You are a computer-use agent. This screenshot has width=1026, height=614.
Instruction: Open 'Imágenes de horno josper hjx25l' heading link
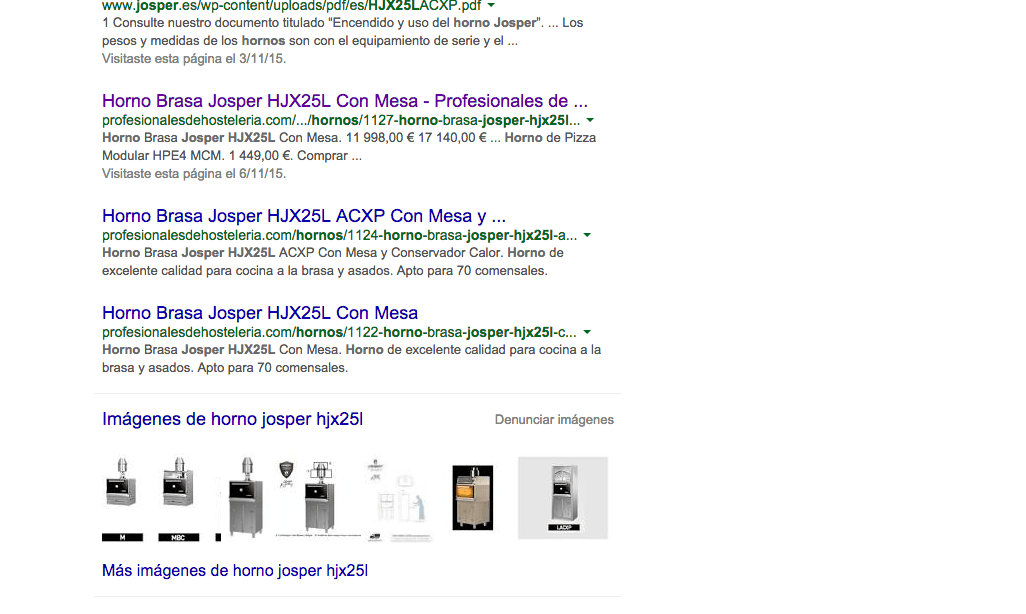point(232,419)
